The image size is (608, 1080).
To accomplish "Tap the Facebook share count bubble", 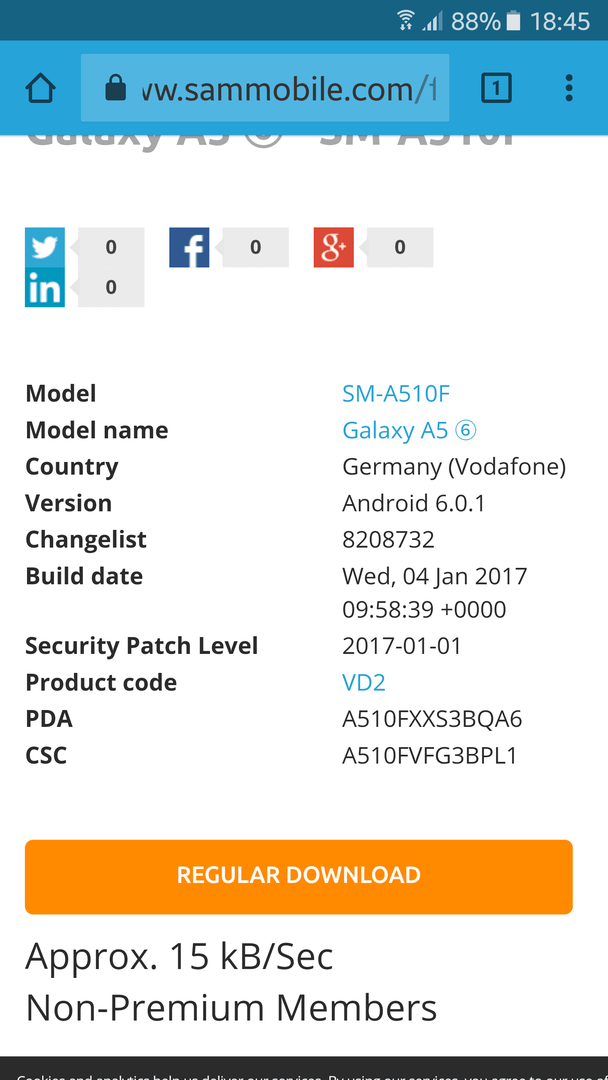I will point(255,247).
